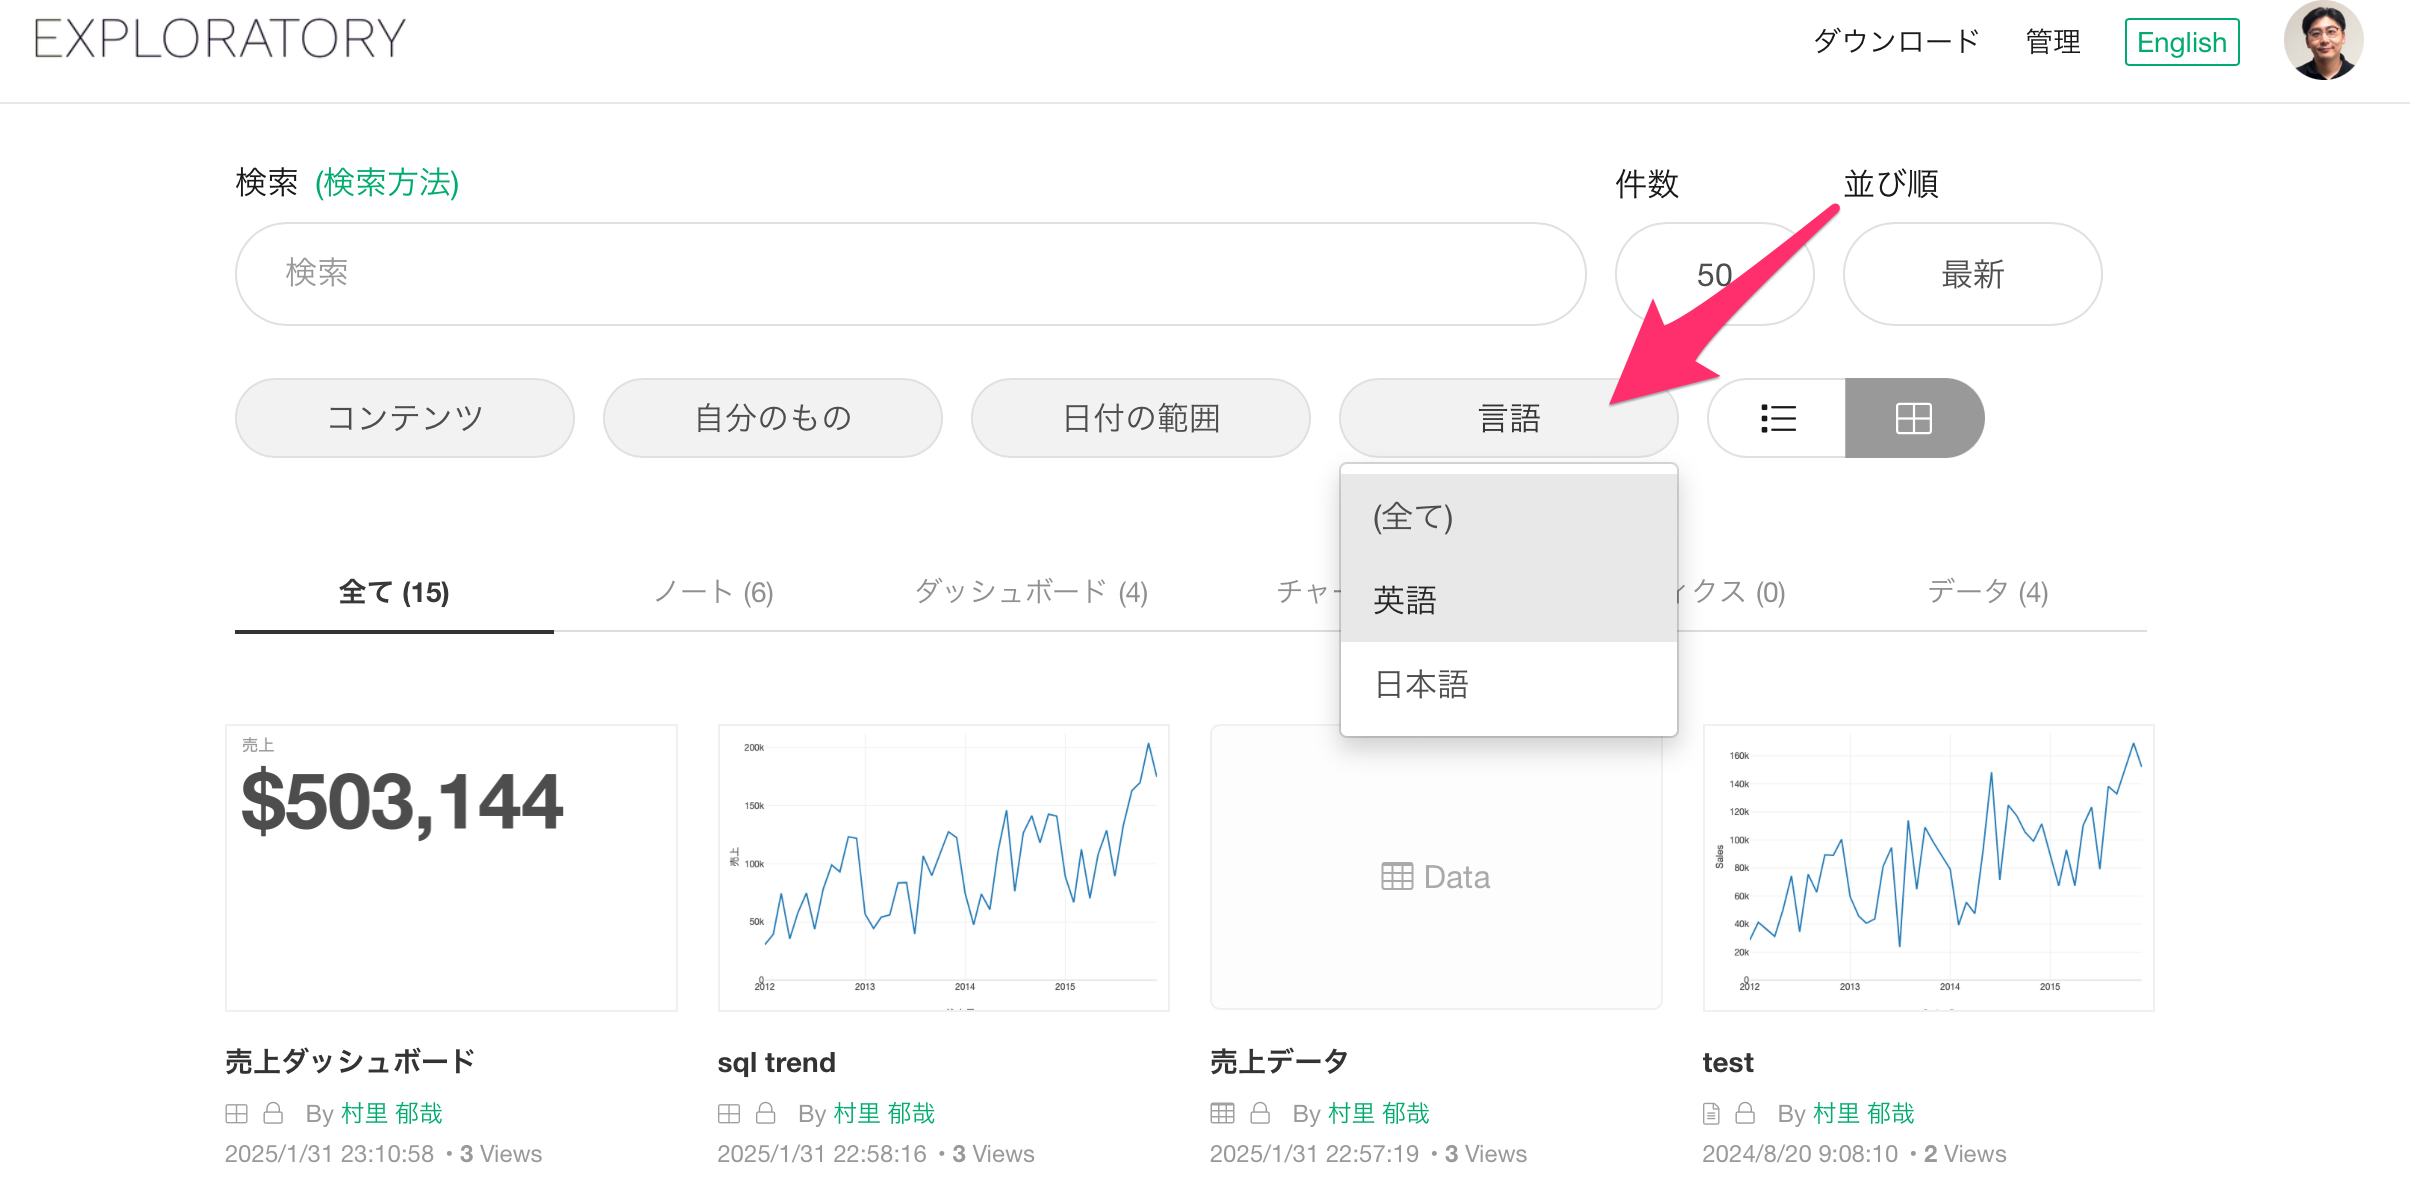Switch to the ダッシュボード (4) tab
Image resolution: width=2410 pixels, height=1198 pixels.
(1031, 593)
